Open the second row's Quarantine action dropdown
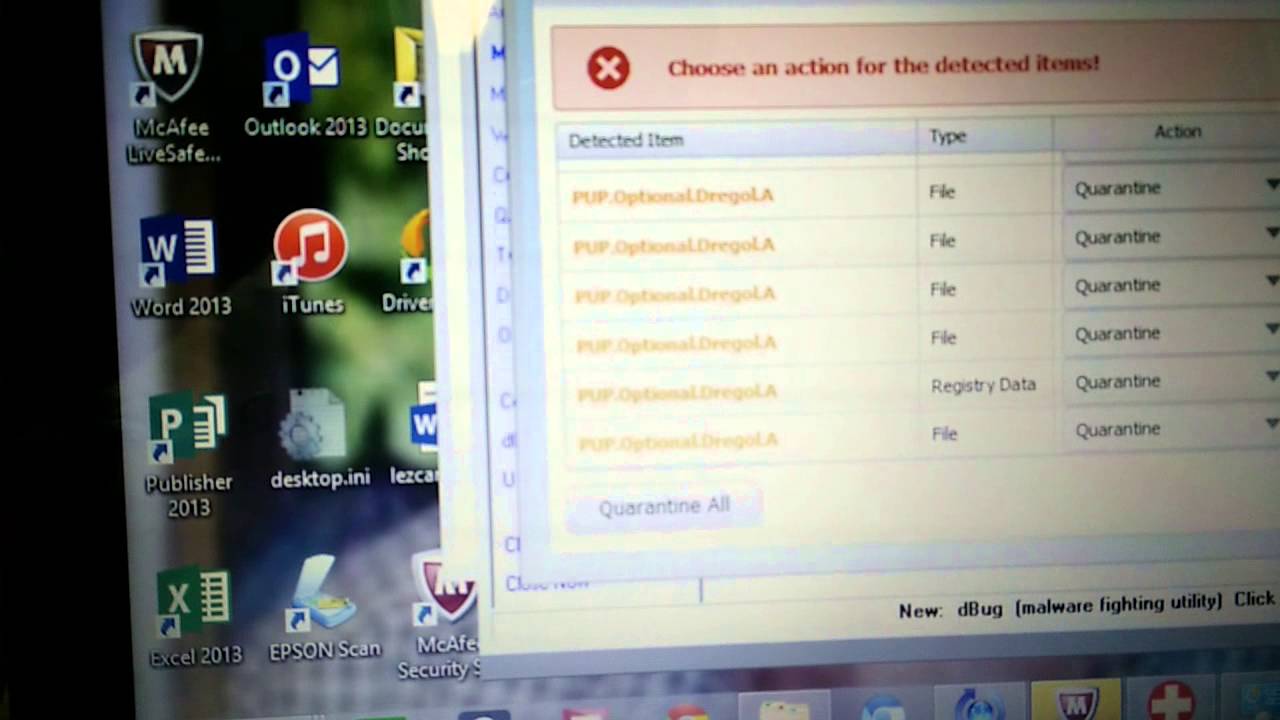Viewport: 1280px width, 720px height. (x=1172, y=236)
